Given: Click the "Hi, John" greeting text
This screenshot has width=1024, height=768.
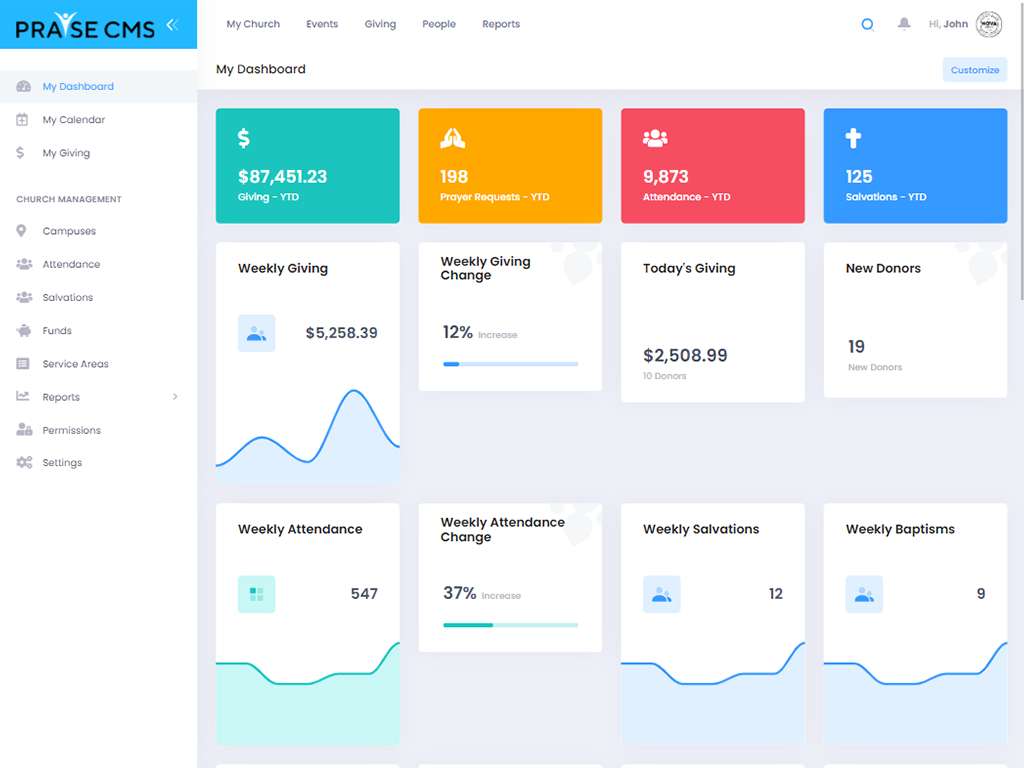Looking at the screenshot, I should (948, 24).
